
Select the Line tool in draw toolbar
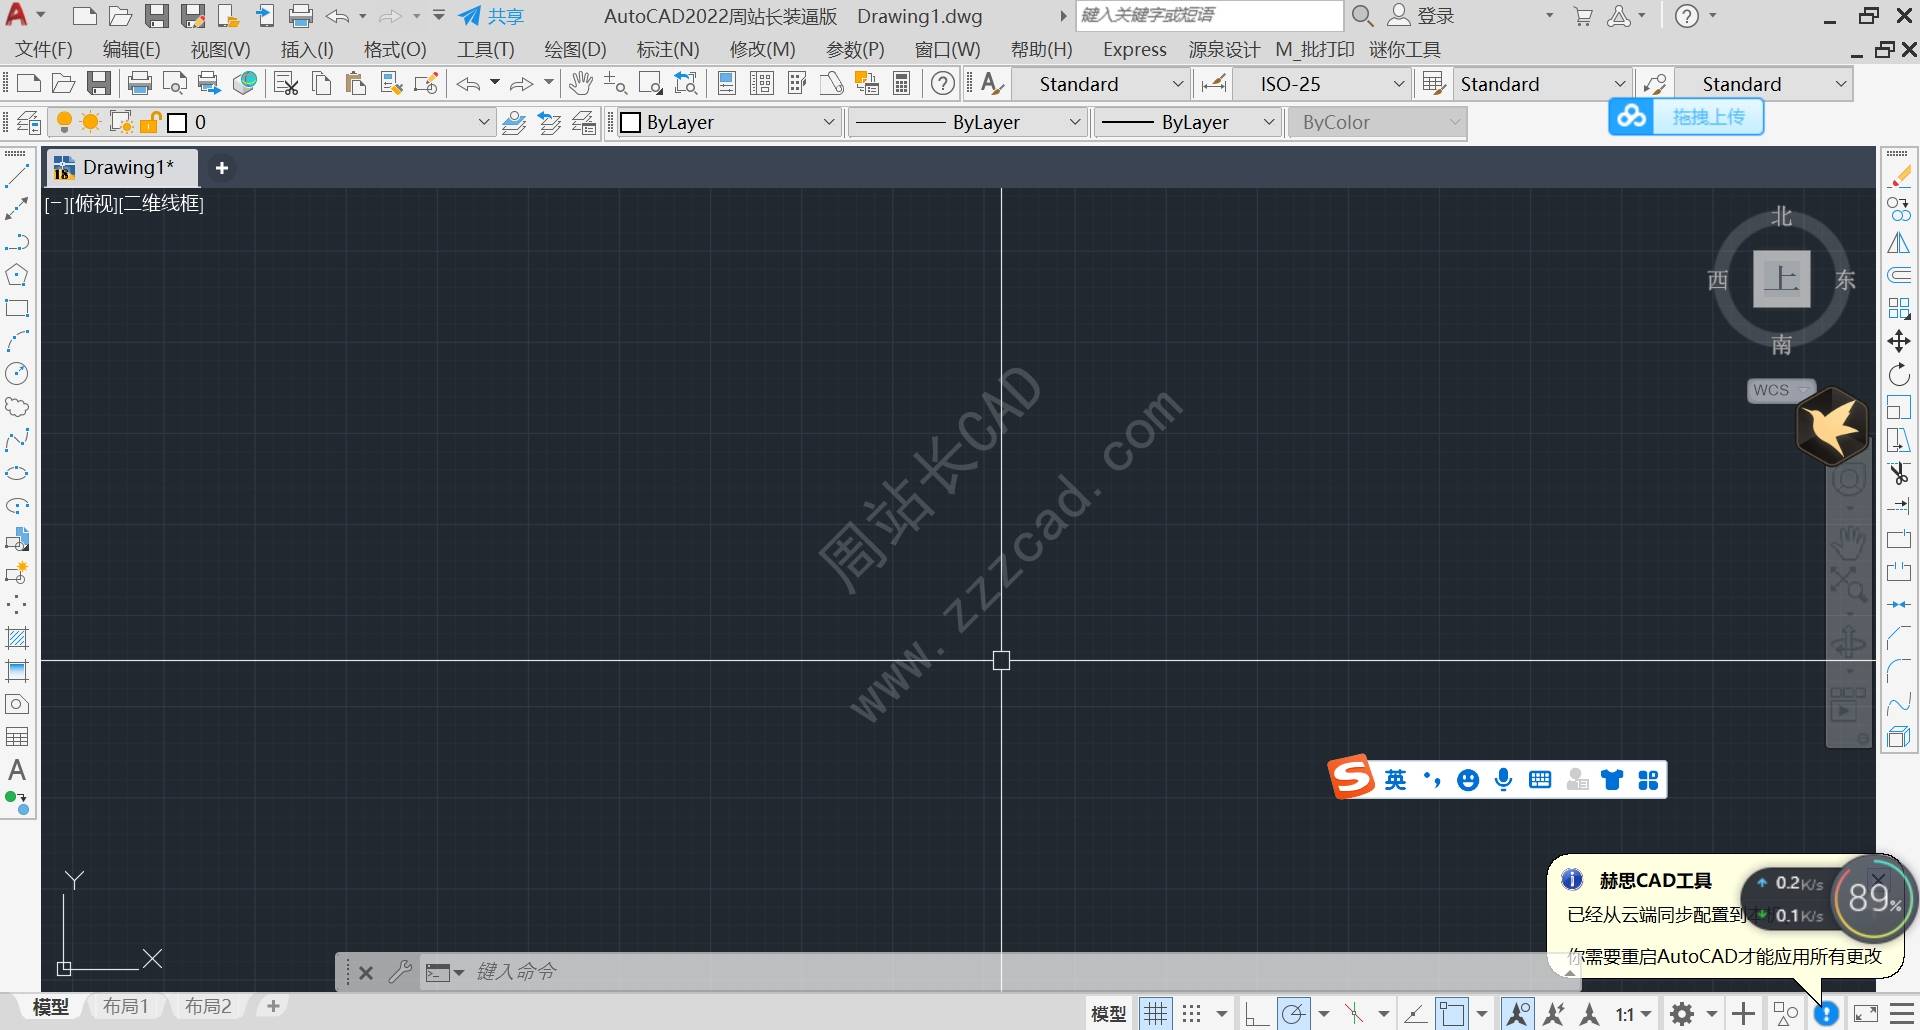(x=17, y=177)
